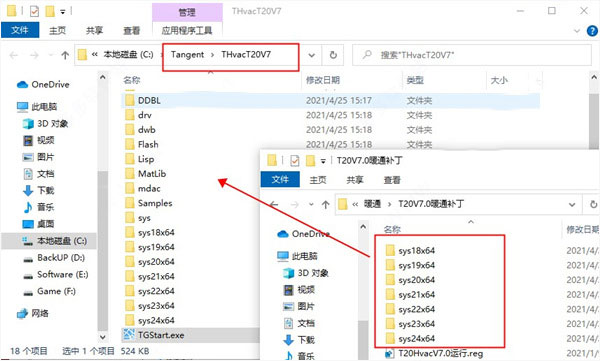
Task: Select sys21x64 folder icon in 暖通补丁 window
Action: [x=390, y=295]
